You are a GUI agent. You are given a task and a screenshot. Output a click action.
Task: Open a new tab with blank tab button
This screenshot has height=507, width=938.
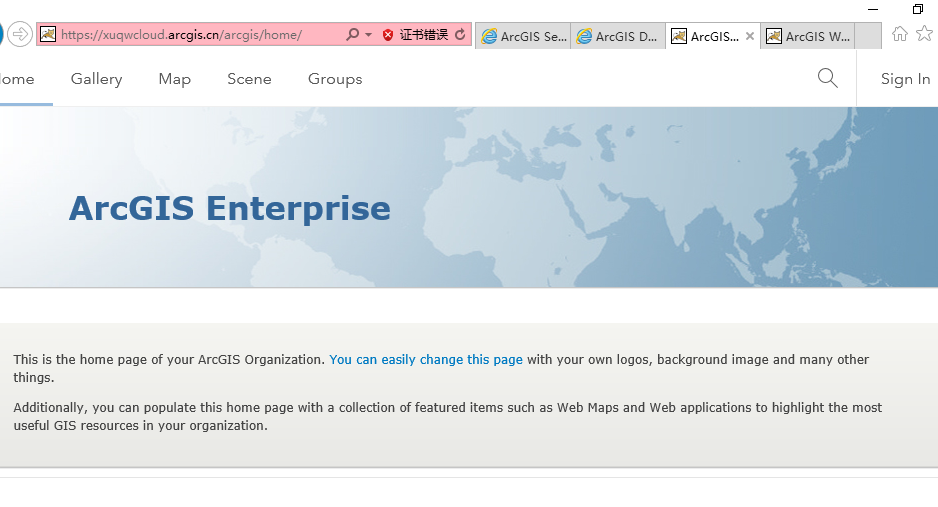click(x=868, y=36)
